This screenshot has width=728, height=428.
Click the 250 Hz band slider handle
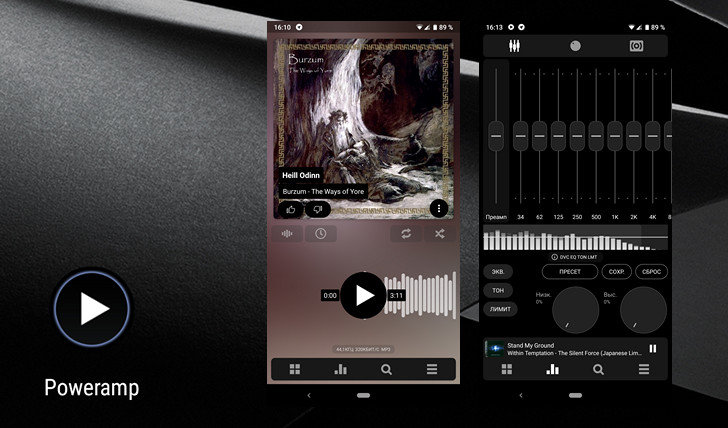[x=577, y=136]
